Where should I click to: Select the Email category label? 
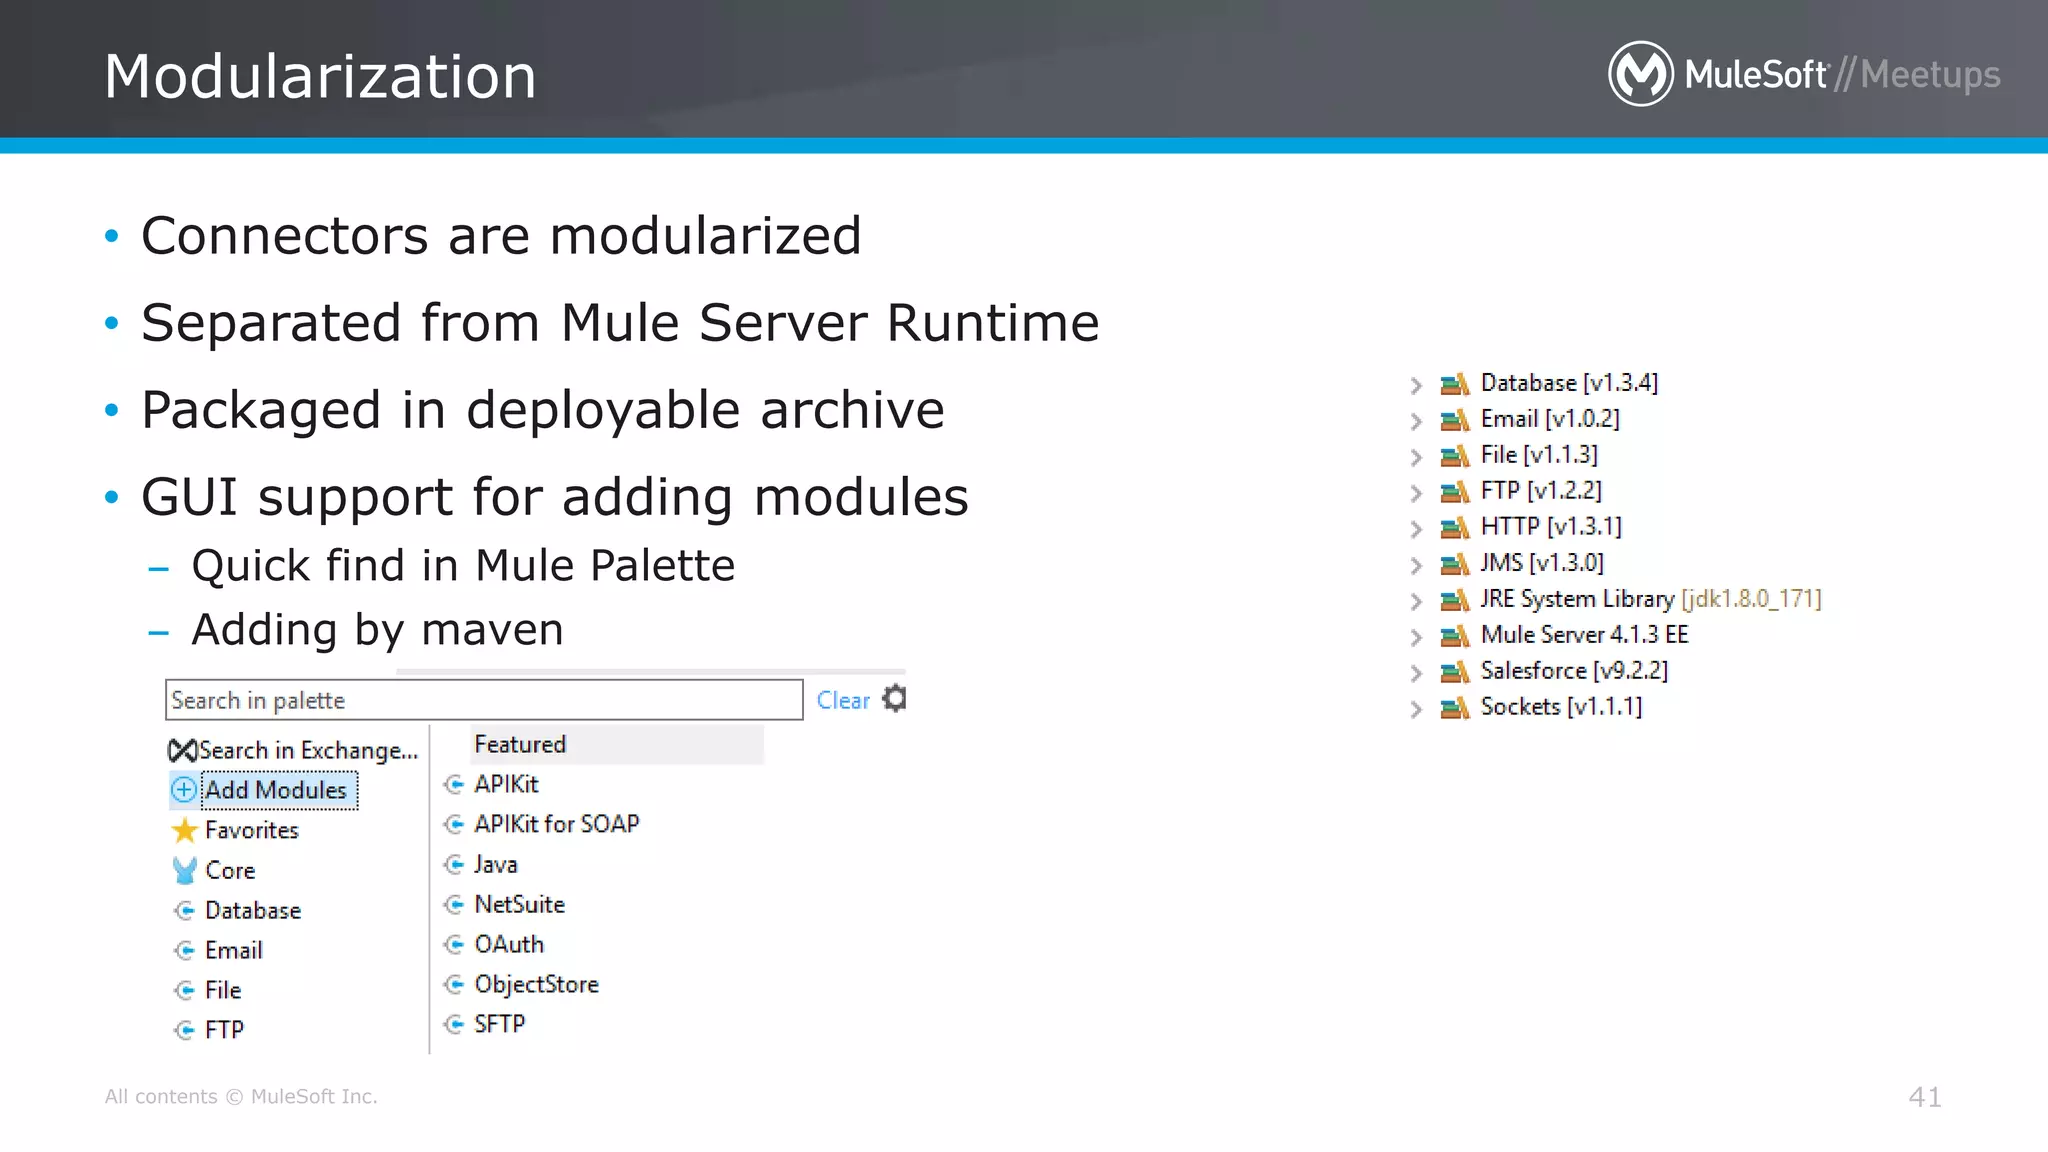tap(234, 950)
